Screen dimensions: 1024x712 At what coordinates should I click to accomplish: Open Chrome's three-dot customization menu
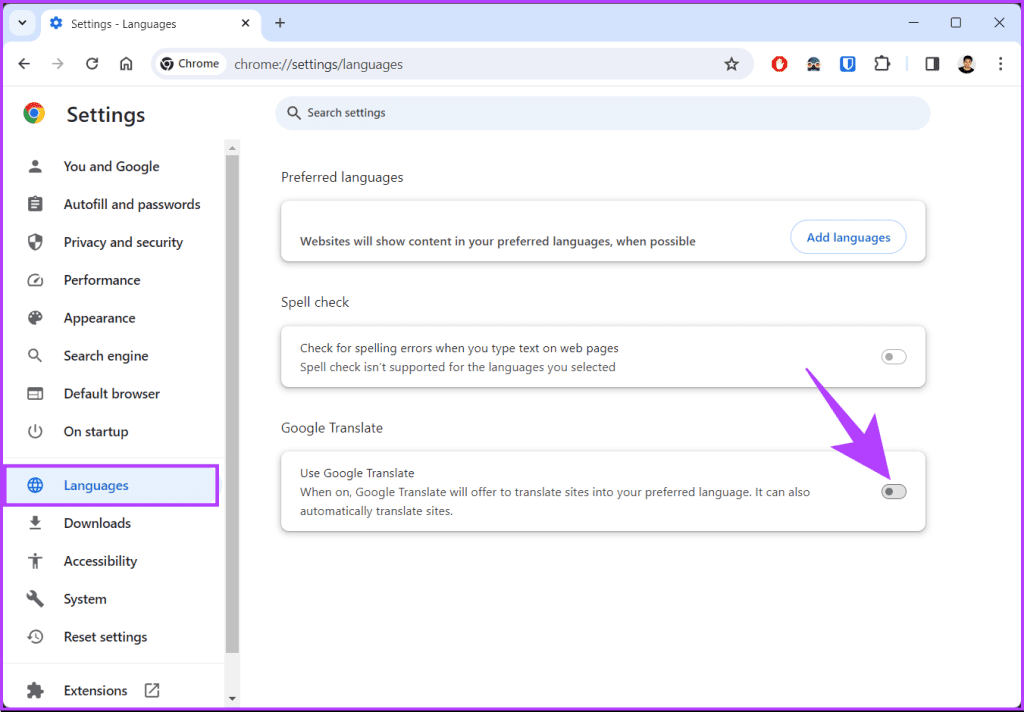pyautogui.click(x=1001, y=63)
